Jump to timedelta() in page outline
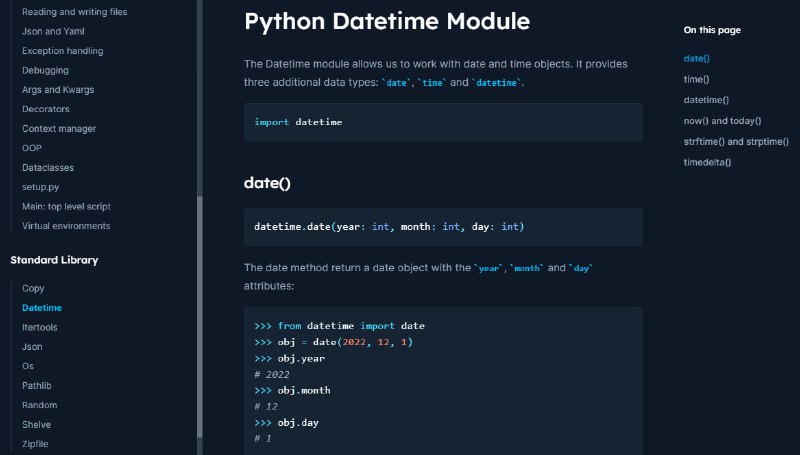 (x=707, y=162)
